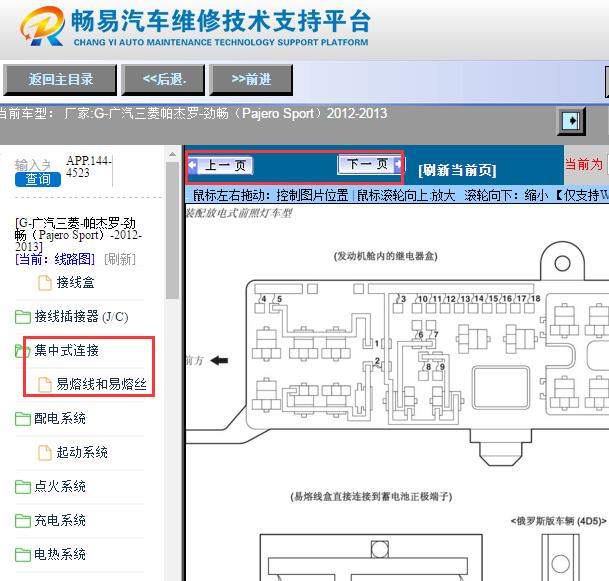Image resolution: width=609 pixels, height=581 pixels.
Task: Click 刷新当前页 link
Action: click(457, 170)
